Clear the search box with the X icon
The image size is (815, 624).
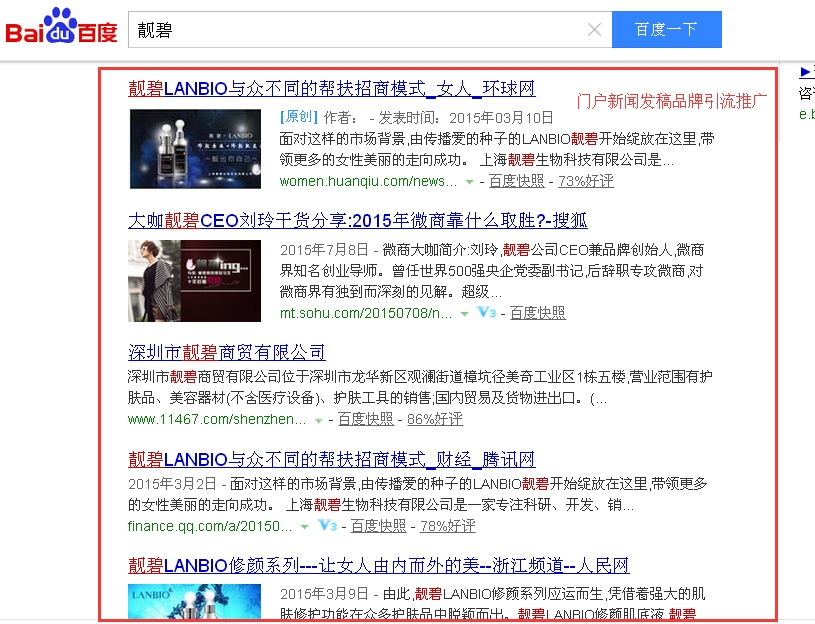pyautogui.click(x=594, y=30)
